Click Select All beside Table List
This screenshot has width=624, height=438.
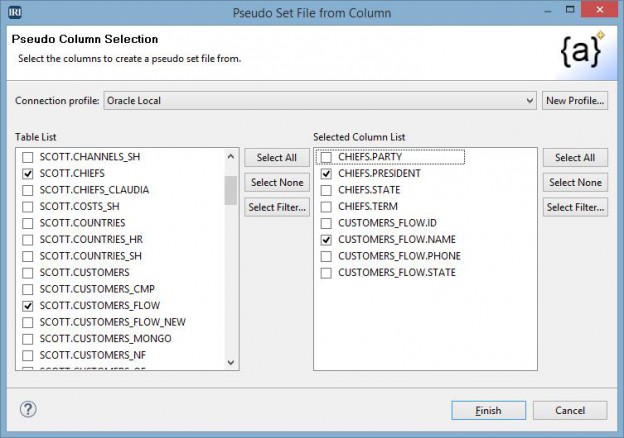click(x=277, y=158)
